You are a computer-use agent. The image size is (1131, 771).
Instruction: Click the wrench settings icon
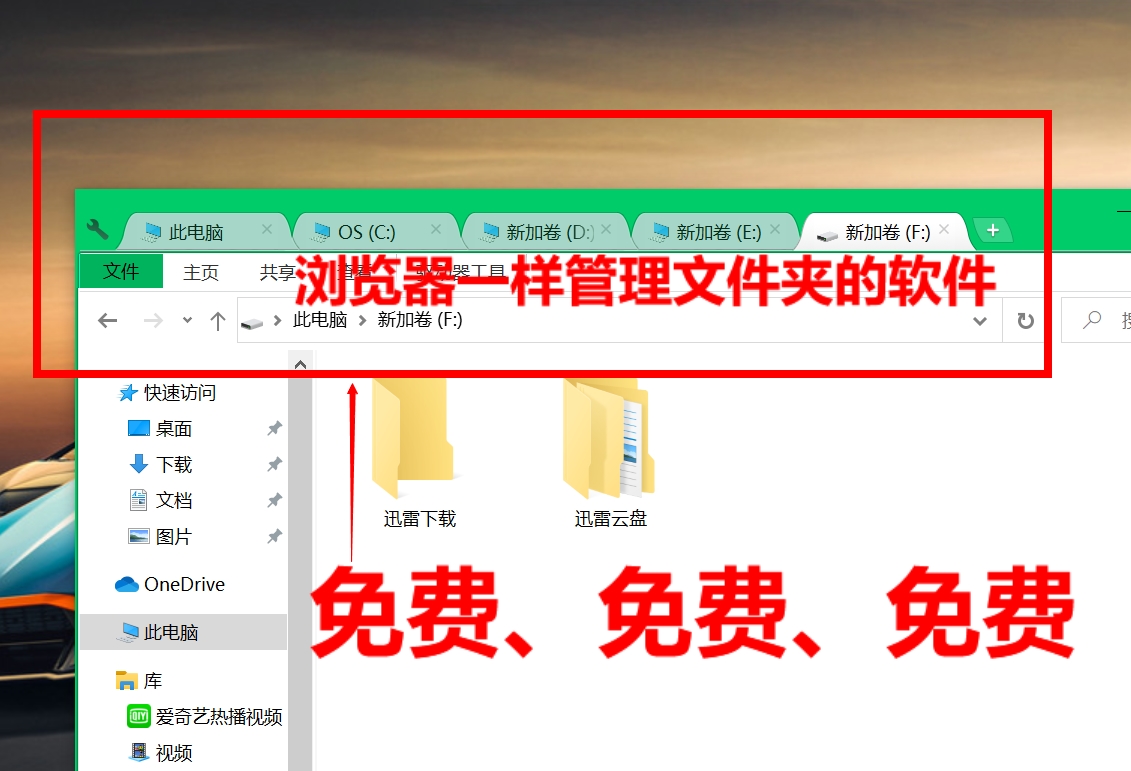[x=97, y=230]
